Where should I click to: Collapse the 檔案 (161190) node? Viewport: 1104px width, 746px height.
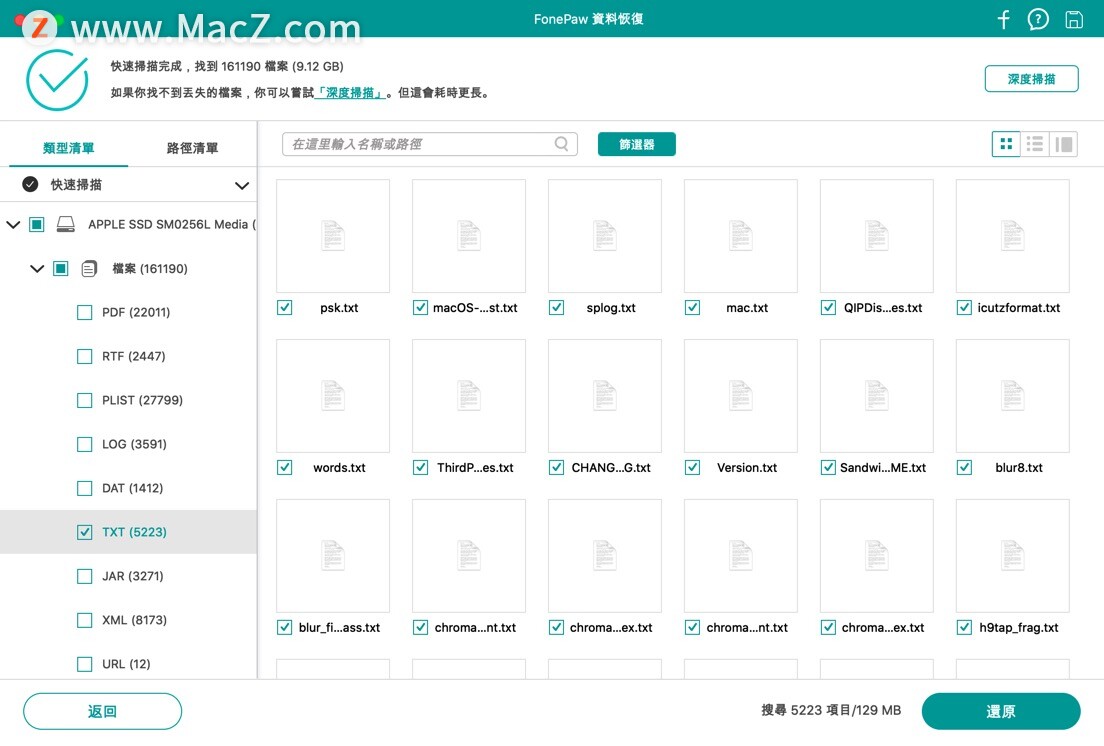click(x=37, y=269)
